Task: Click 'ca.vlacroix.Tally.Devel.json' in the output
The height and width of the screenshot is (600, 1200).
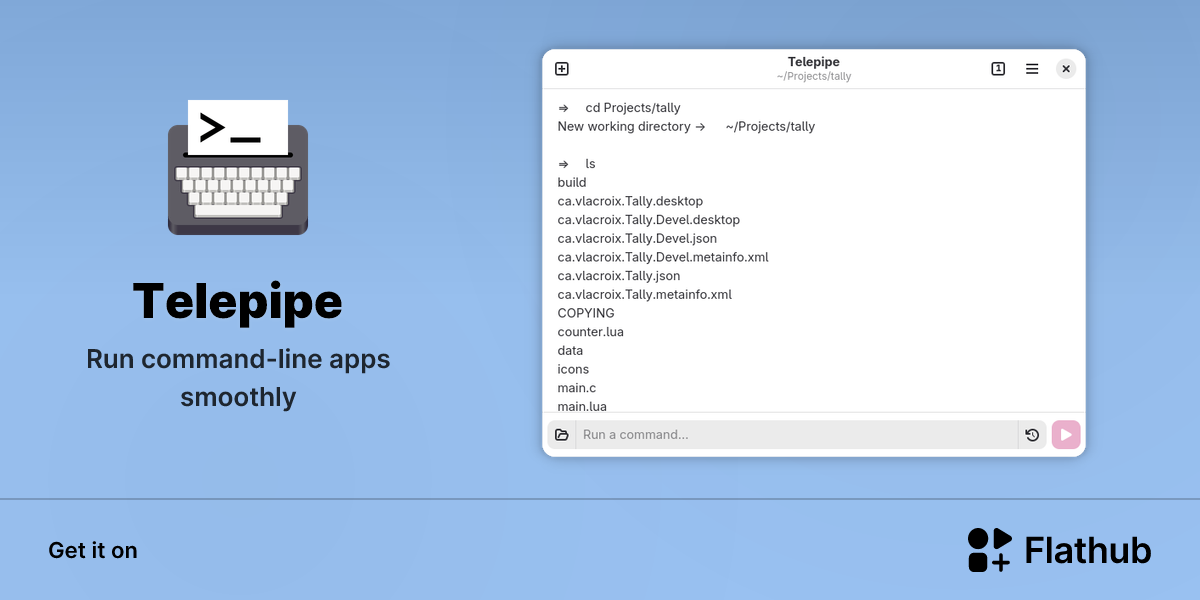Action: click(637, 239)
